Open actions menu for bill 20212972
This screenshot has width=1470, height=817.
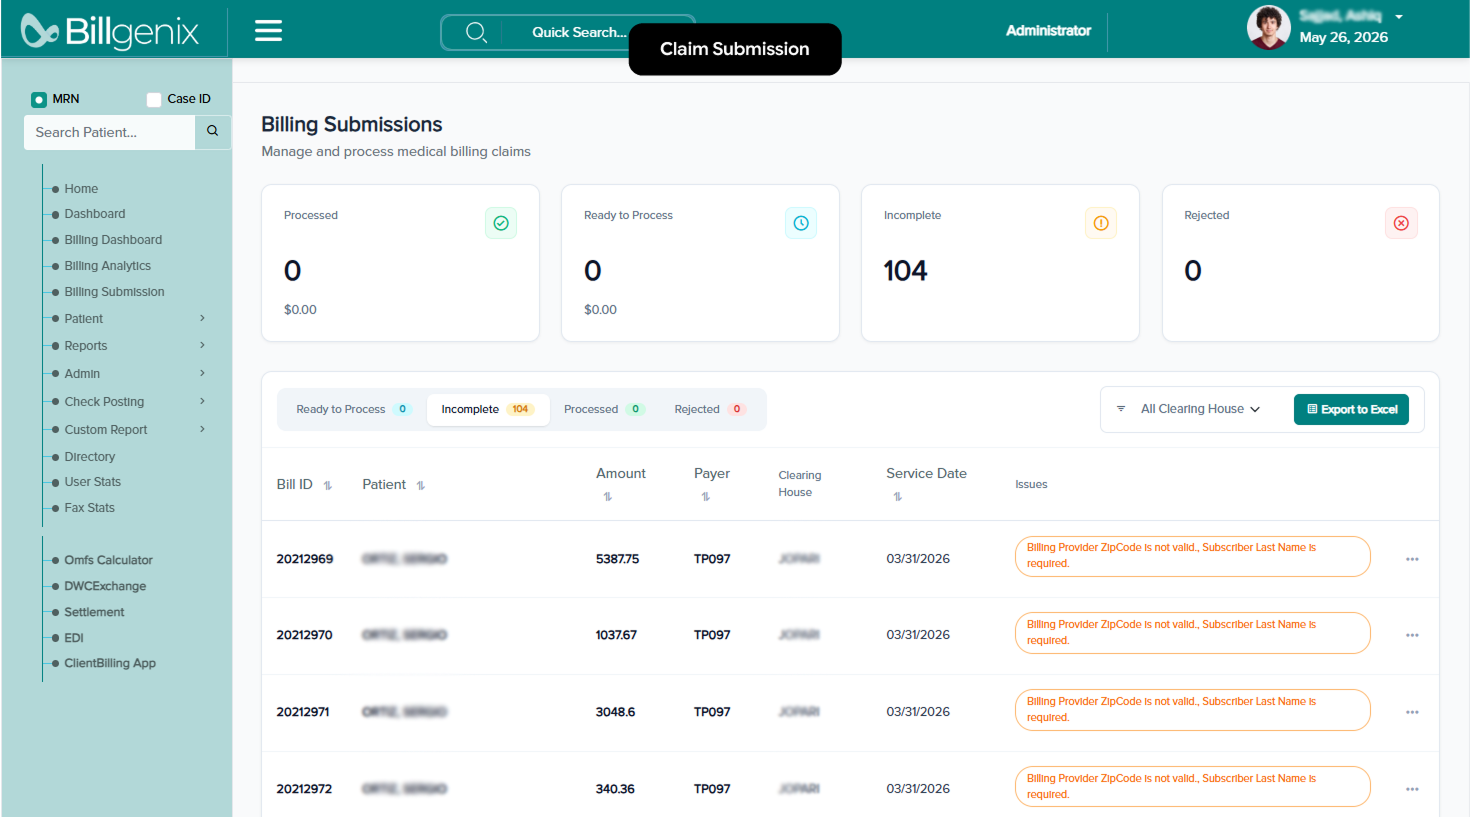point(1412,789)
